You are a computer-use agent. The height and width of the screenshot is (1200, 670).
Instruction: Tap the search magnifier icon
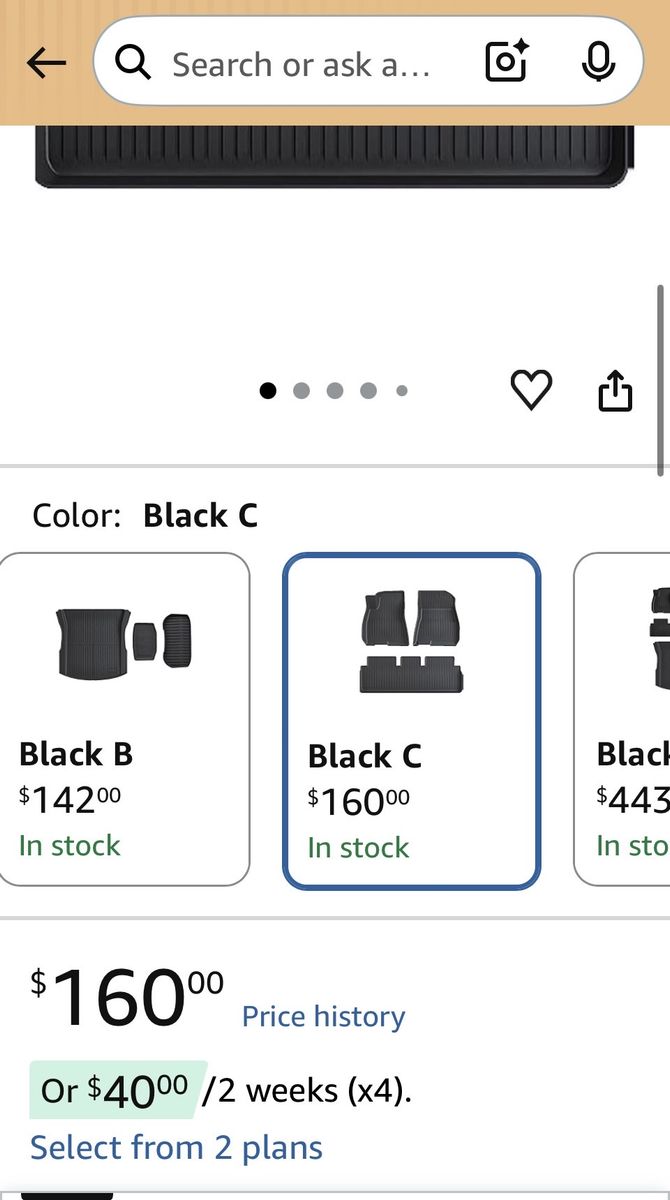(133, 63)
